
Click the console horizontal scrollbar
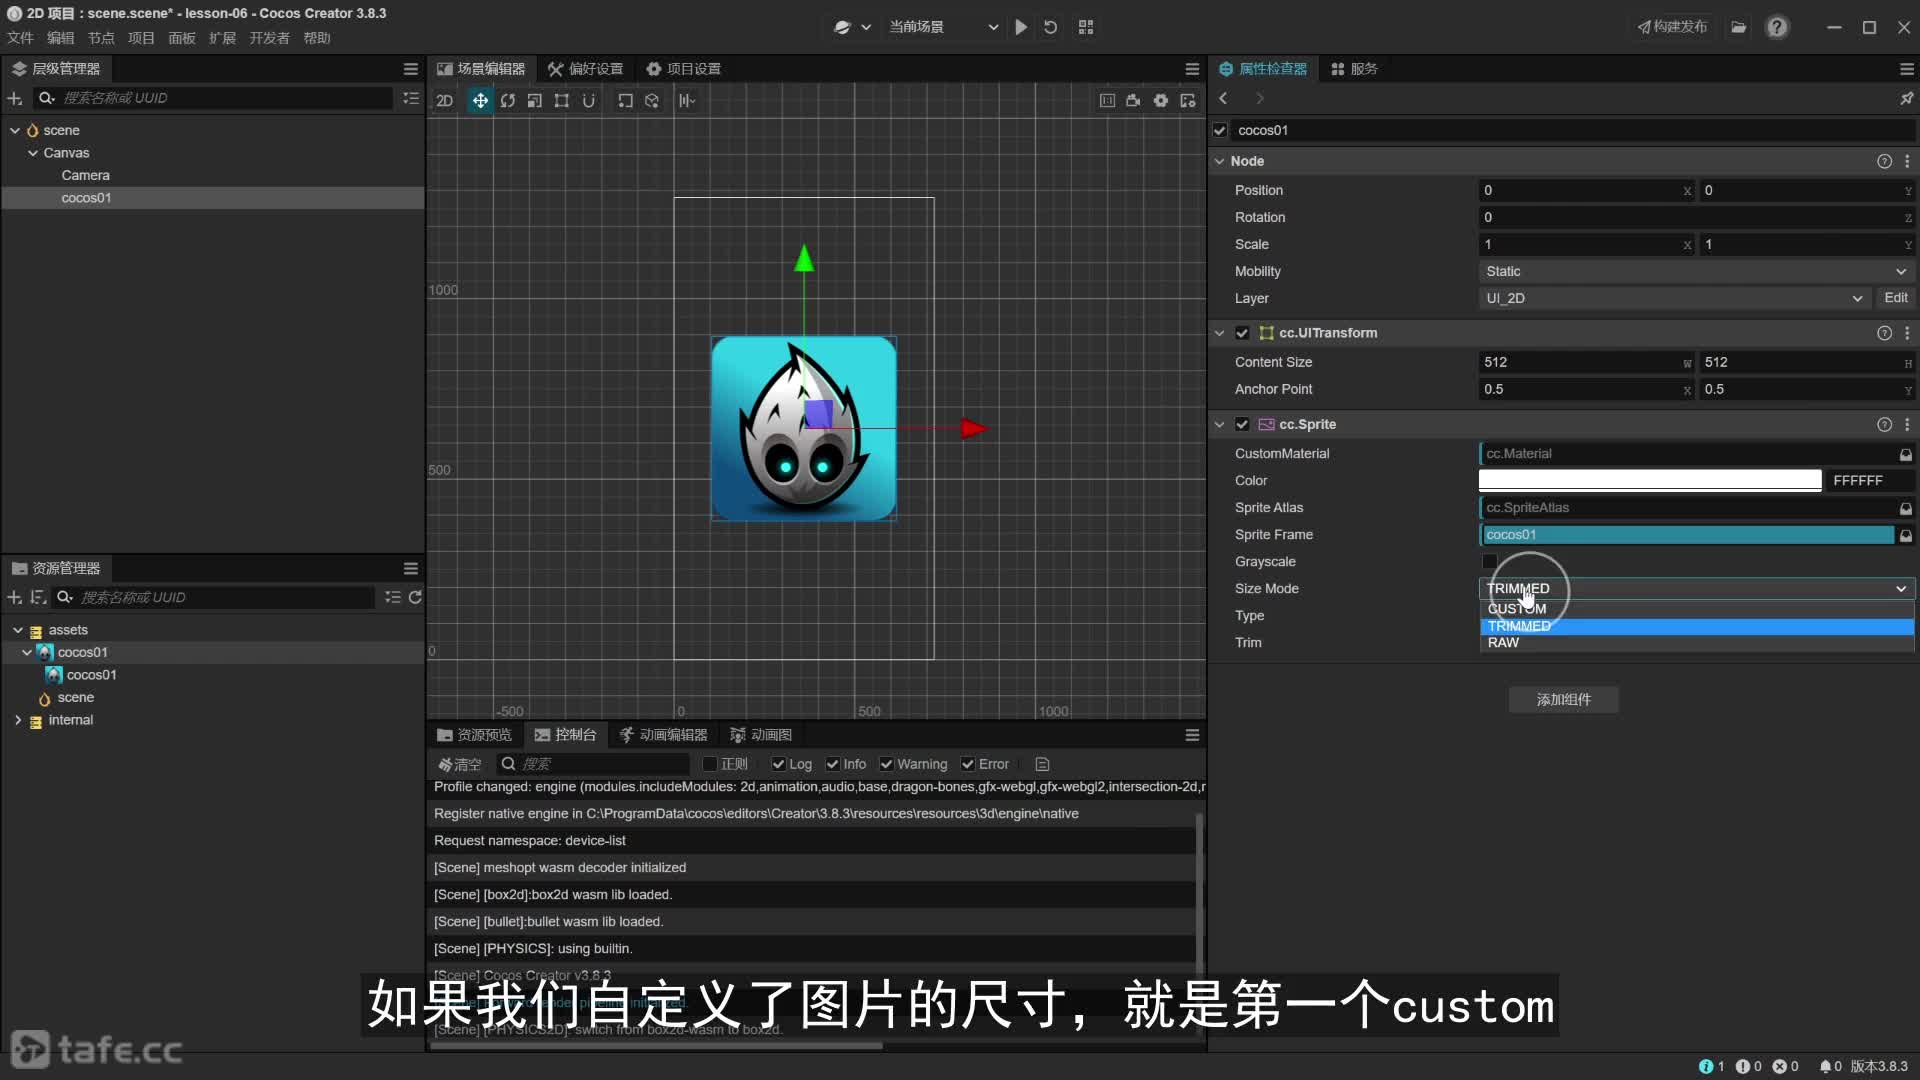(x=657, y=1046)
